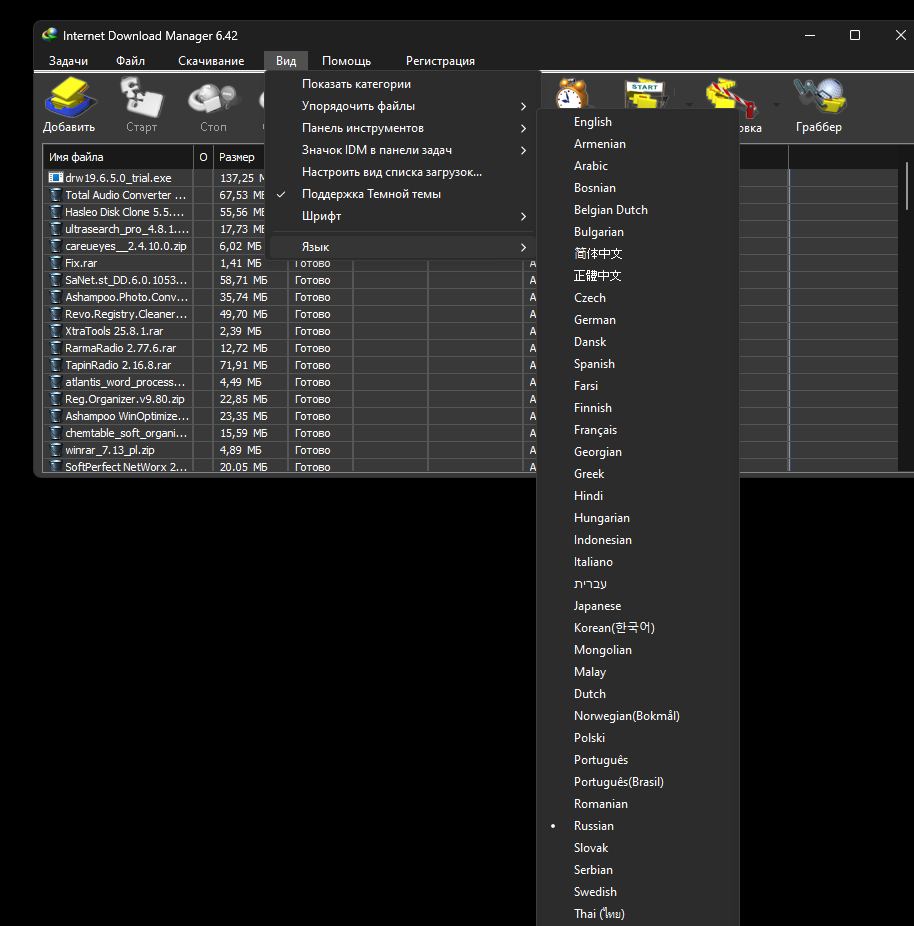
Task: Click the О column header
Action: [203, 157]
